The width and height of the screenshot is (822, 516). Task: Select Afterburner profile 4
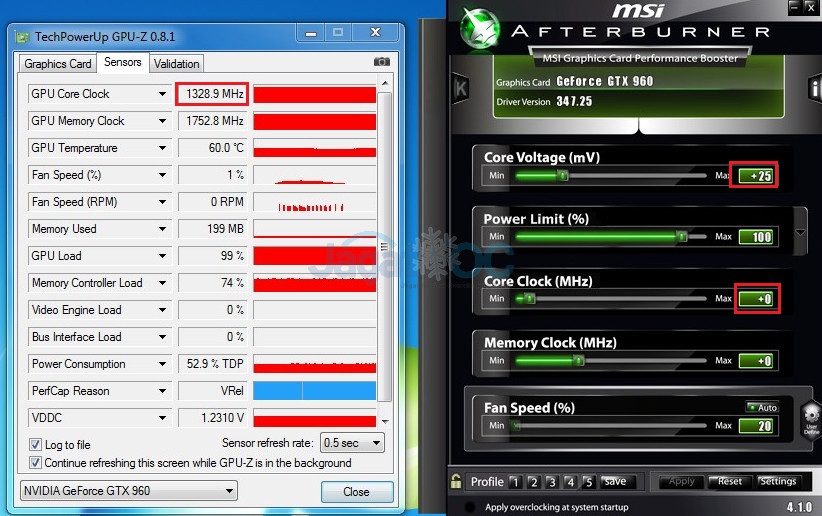(x=570, y=482)
